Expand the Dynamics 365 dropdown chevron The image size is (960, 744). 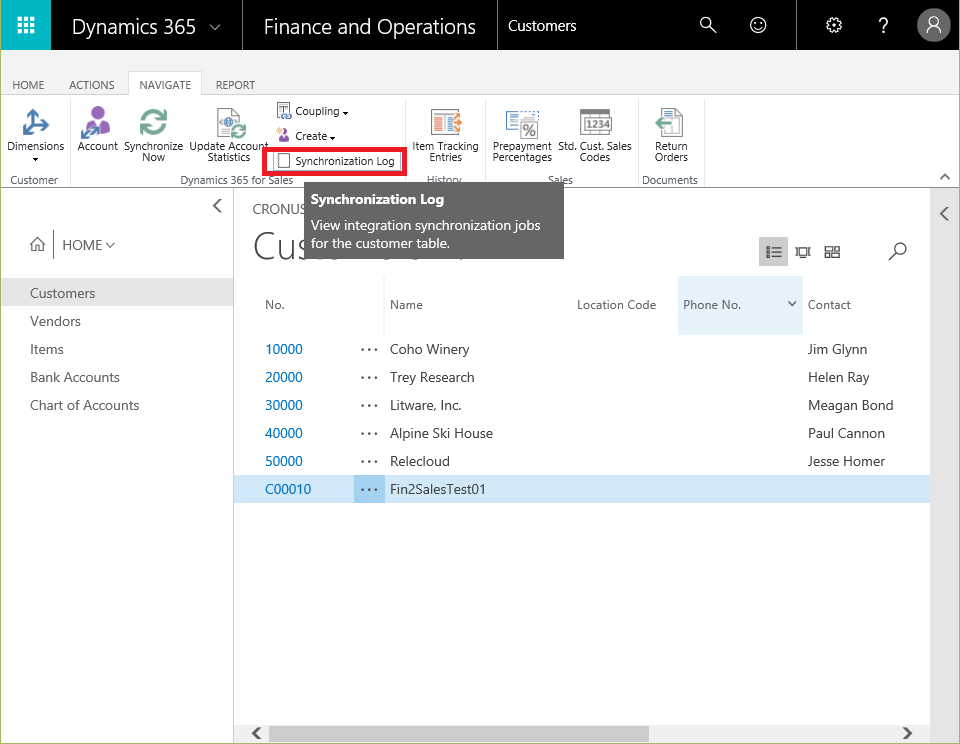[x=215, y=27]
